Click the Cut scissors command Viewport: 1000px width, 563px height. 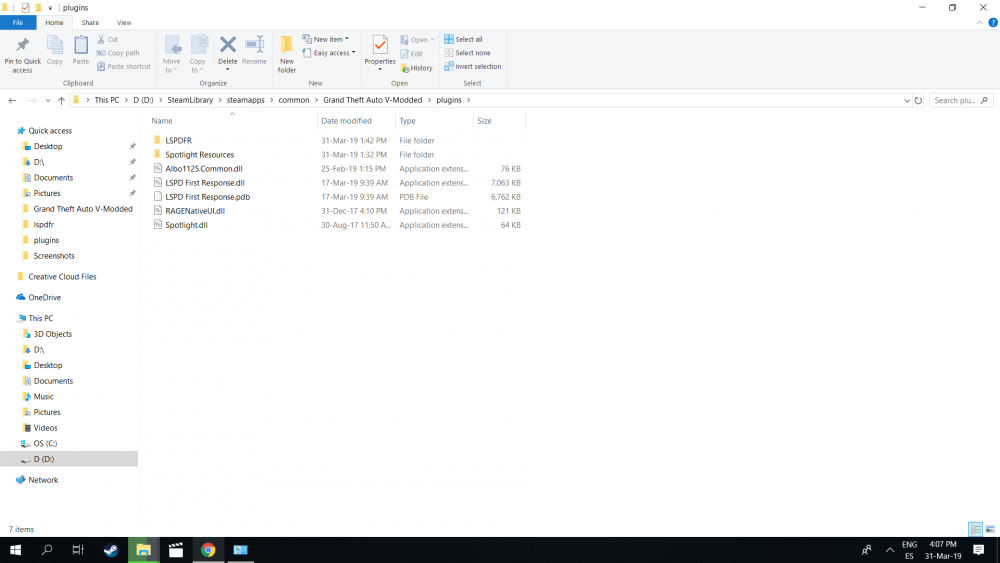pos(108,40)
